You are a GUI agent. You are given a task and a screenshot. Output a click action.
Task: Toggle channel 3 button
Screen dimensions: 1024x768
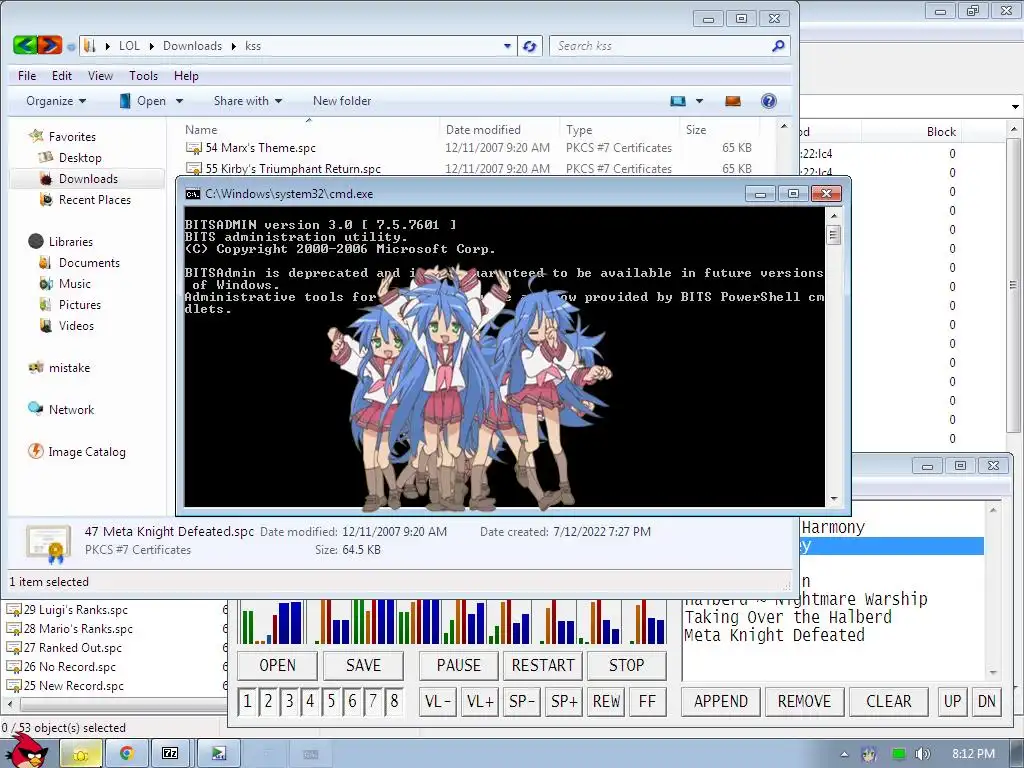(289, 701)
